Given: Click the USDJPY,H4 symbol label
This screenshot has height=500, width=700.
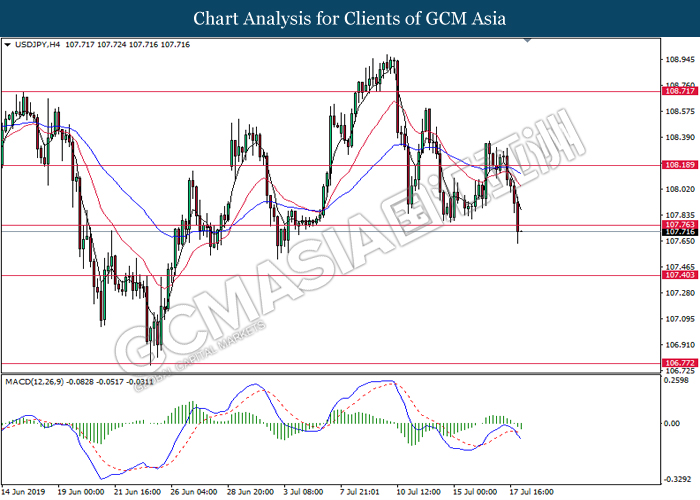Looking at the screenshot, I should point(38,45).
